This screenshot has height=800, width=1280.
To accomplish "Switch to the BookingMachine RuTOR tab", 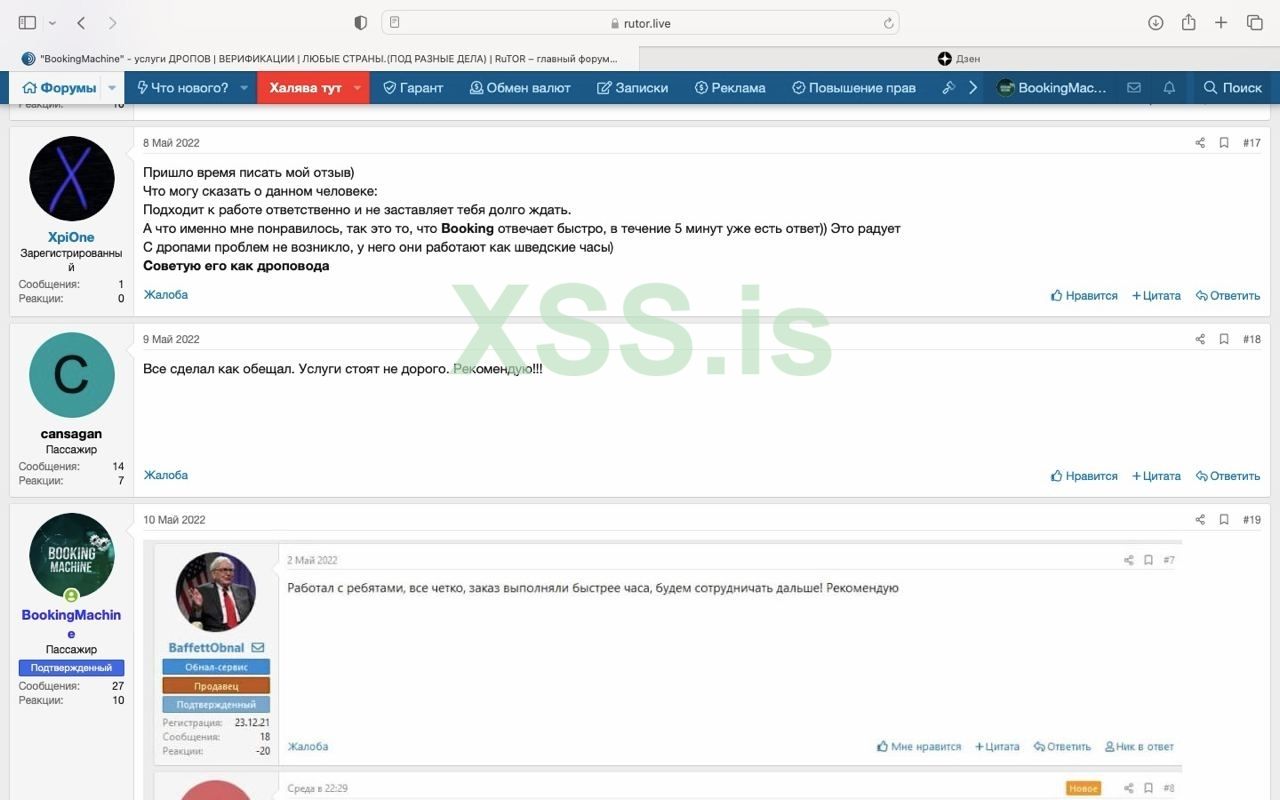I will coord(320,59).
